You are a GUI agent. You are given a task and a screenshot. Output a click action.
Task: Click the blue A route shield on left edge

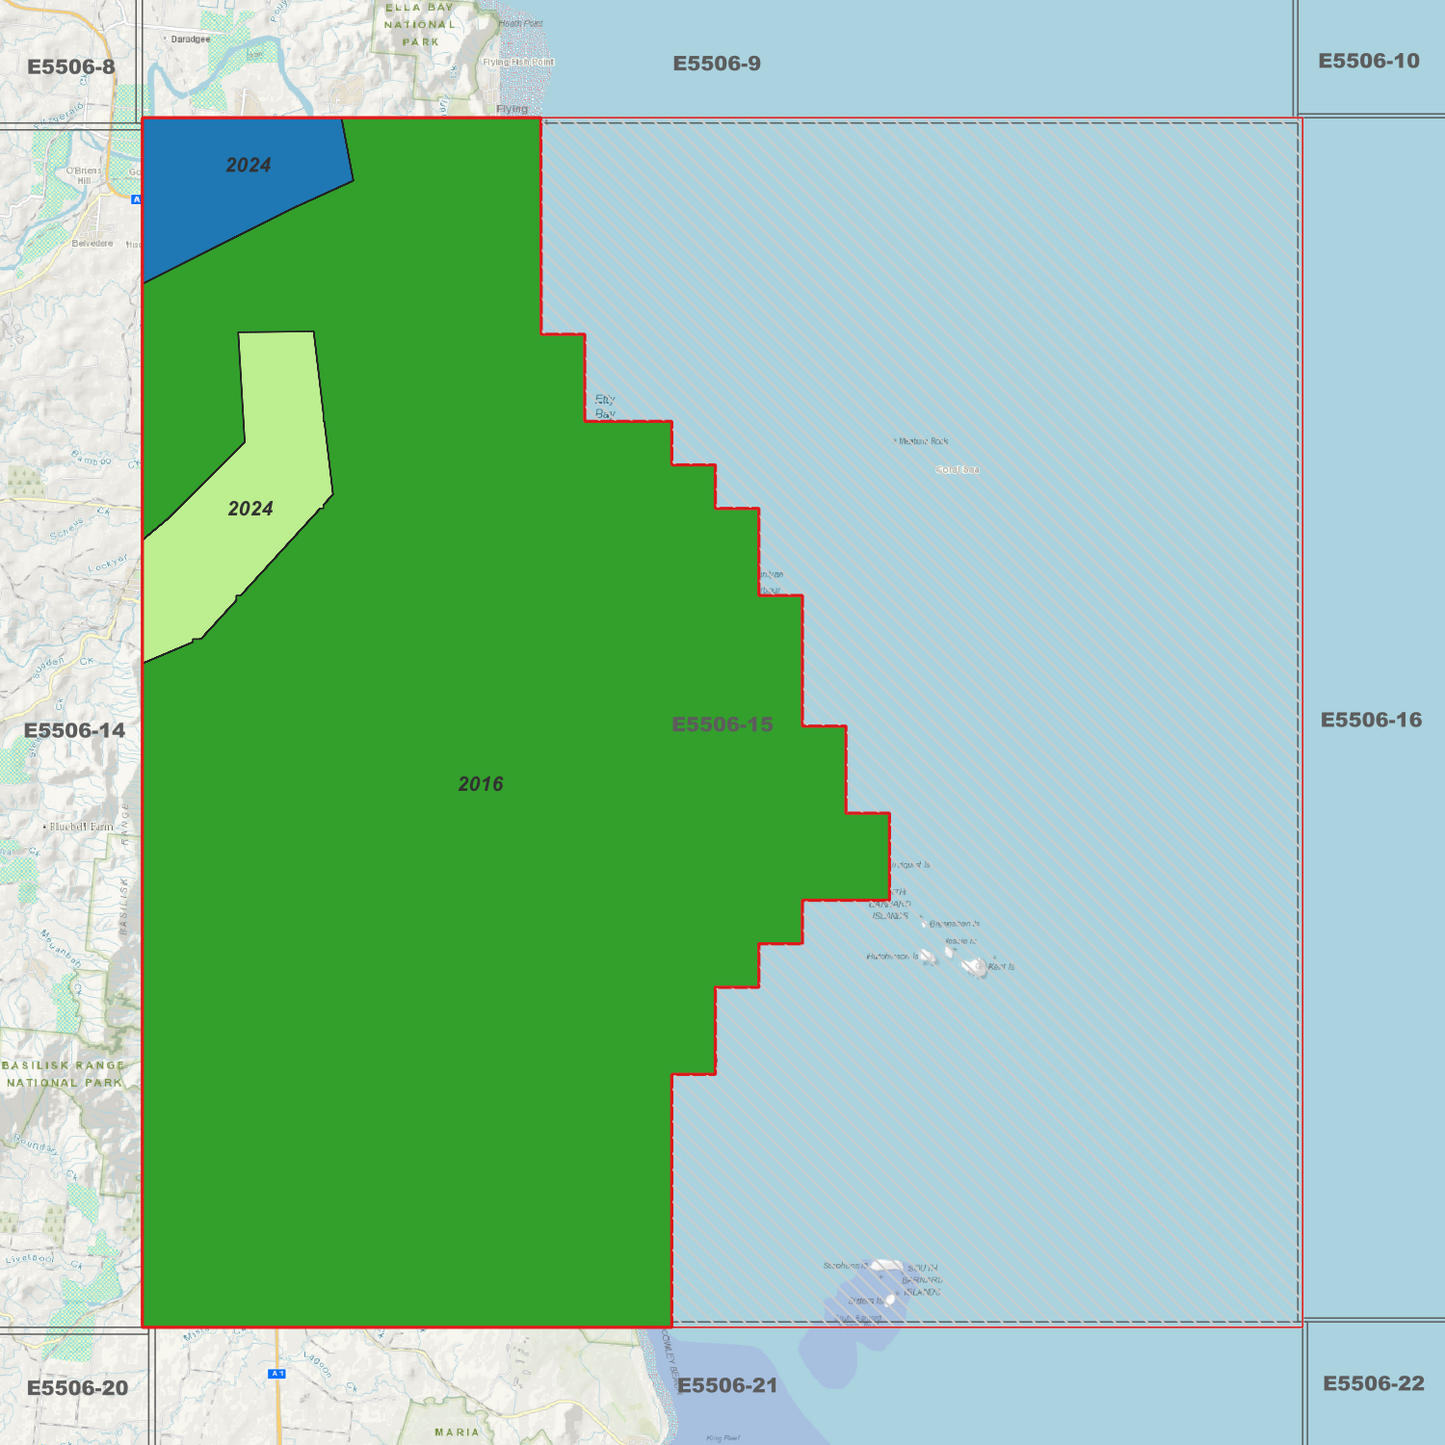coord(136,198)
